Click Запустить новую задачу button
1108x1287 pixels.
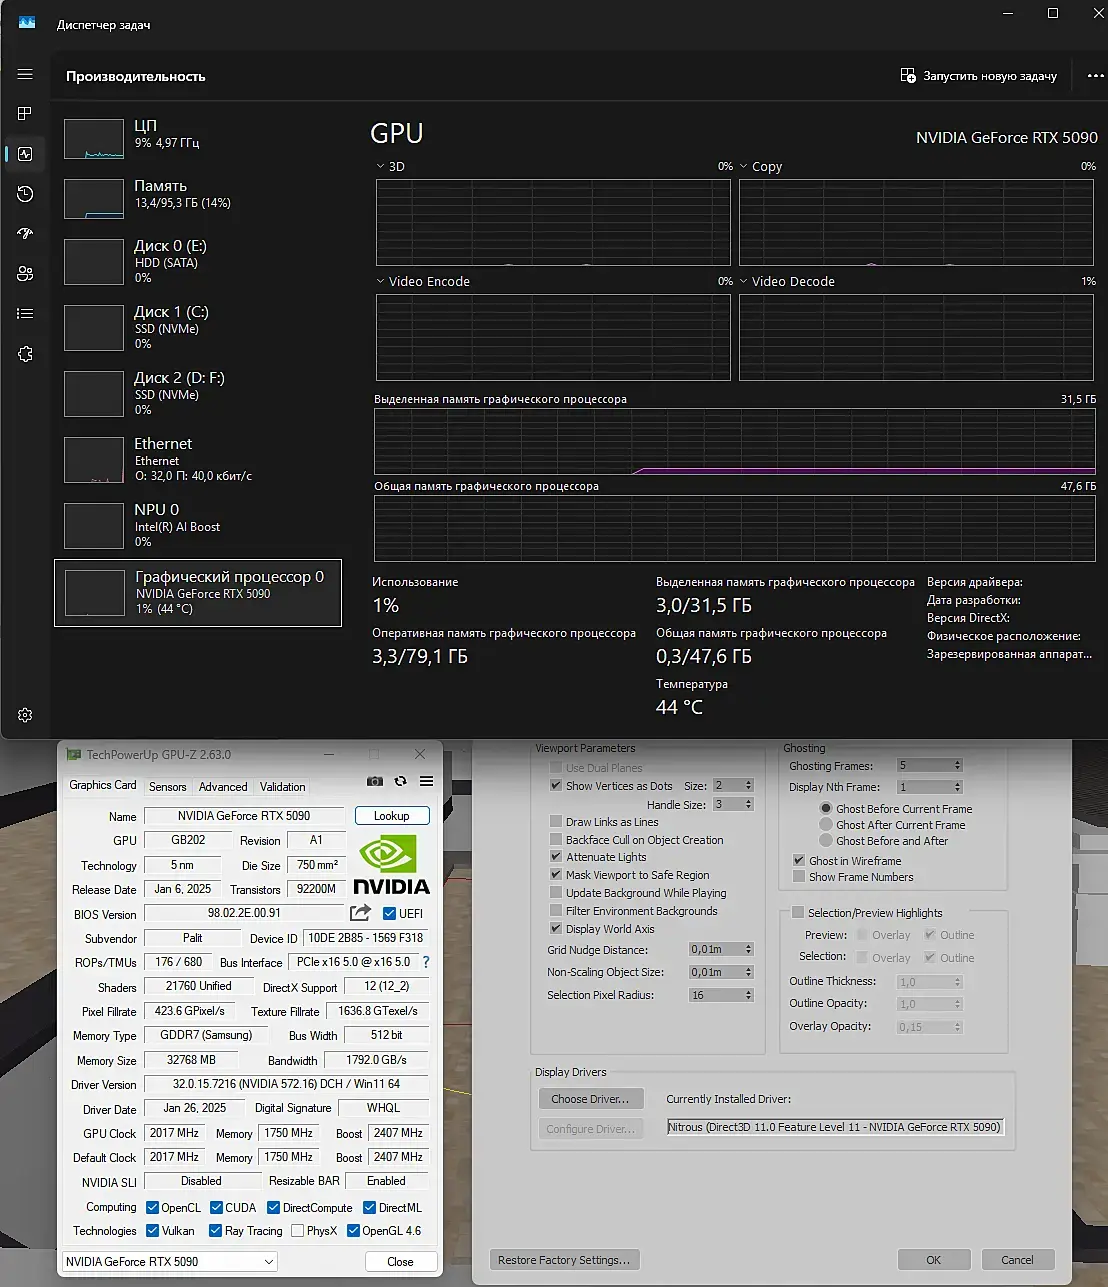point(978,76)
